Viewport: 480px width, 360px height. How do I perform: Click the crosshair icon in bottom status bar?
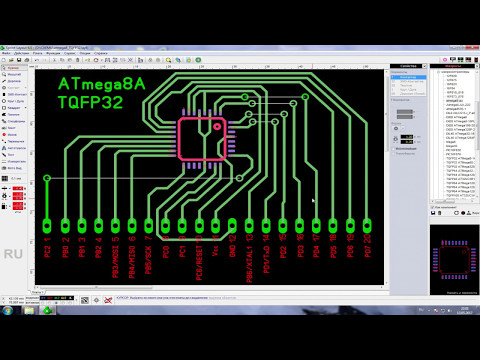pos(96,300)
